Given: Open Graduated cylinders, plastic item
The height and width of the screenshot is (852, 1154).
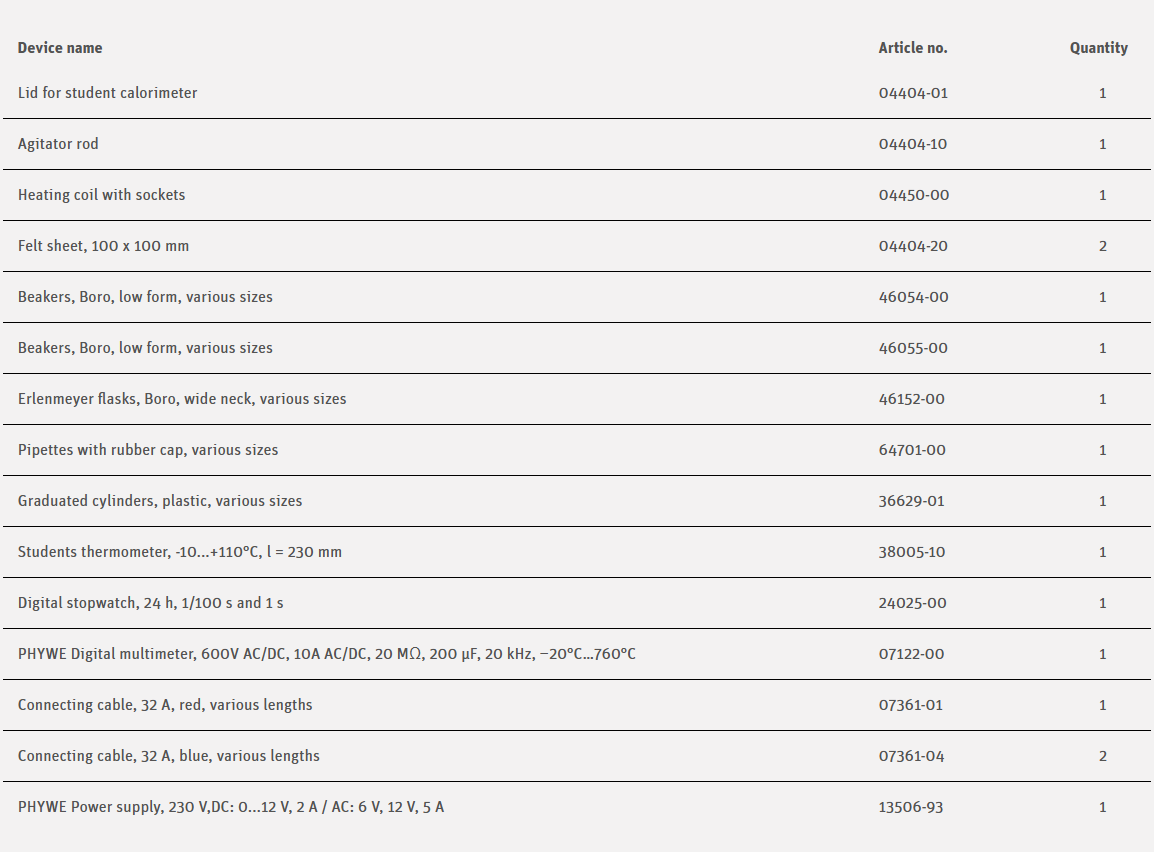Looking at the screenshot, I should [160, 501].
